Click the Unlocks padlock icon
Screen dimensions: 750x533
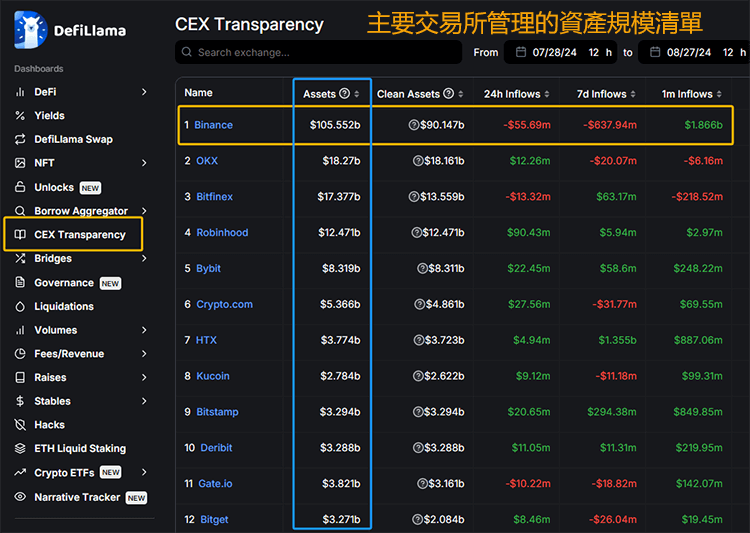point(20,187)
